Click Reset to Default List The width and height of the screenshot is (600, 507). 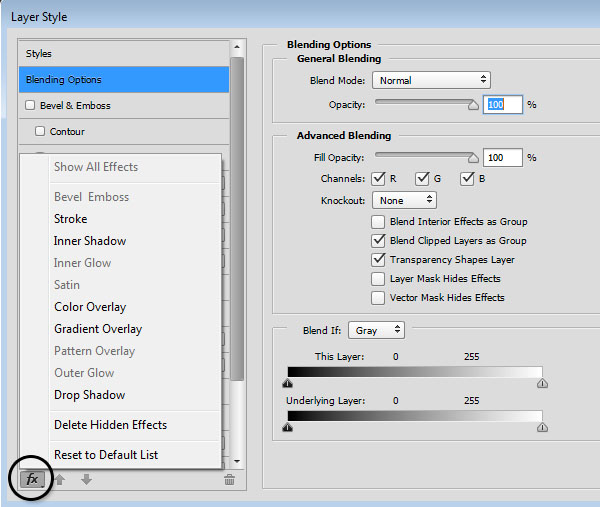tap(106, 455)
